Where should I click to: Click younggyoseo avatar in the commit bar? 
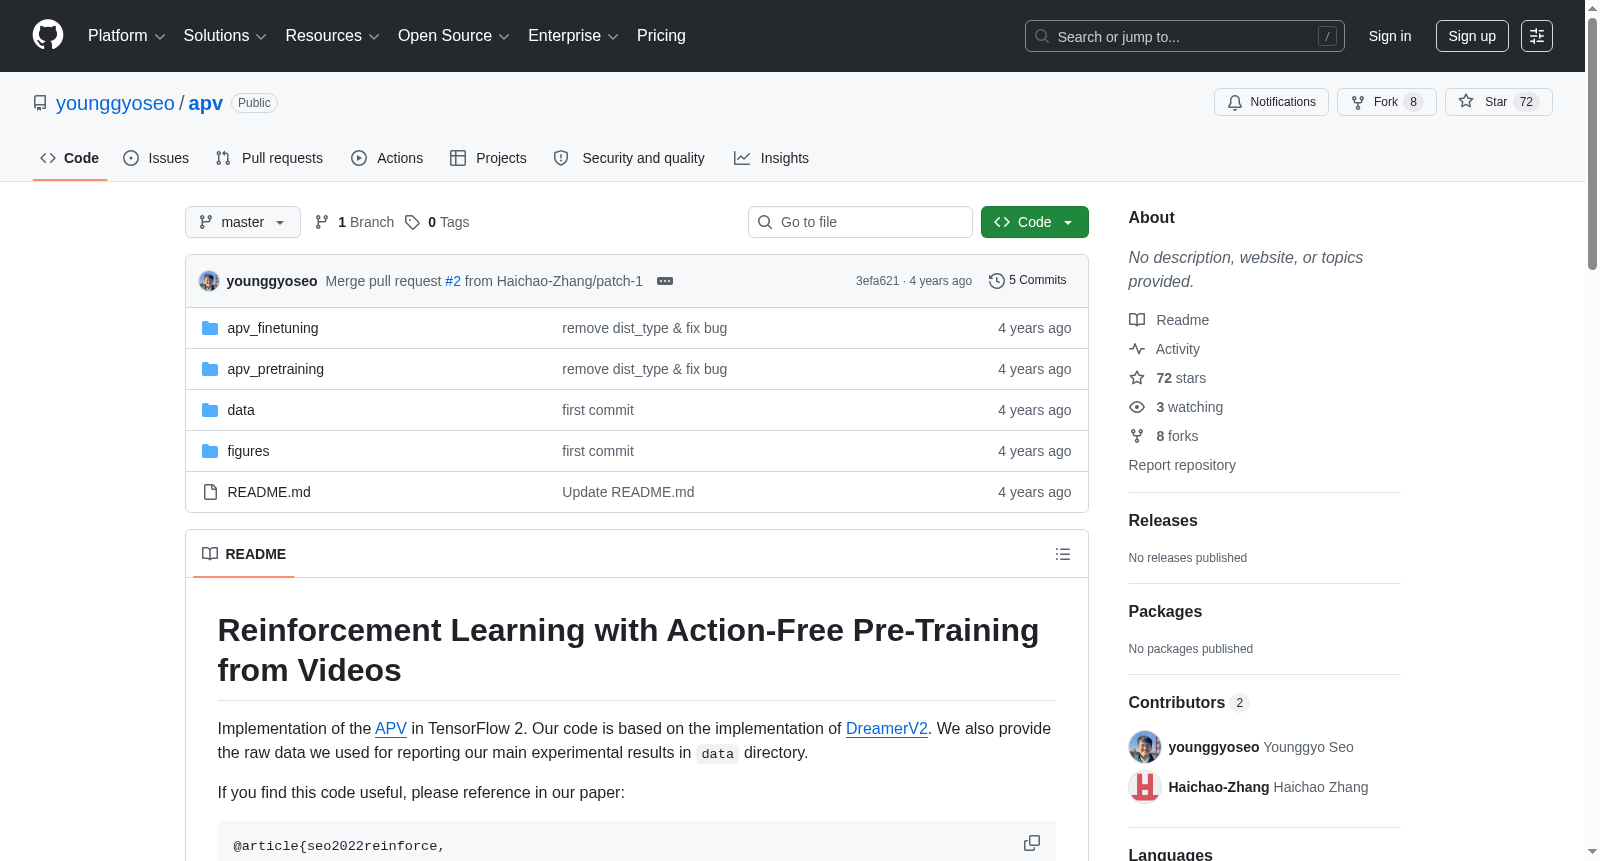(x=209, y=281)
